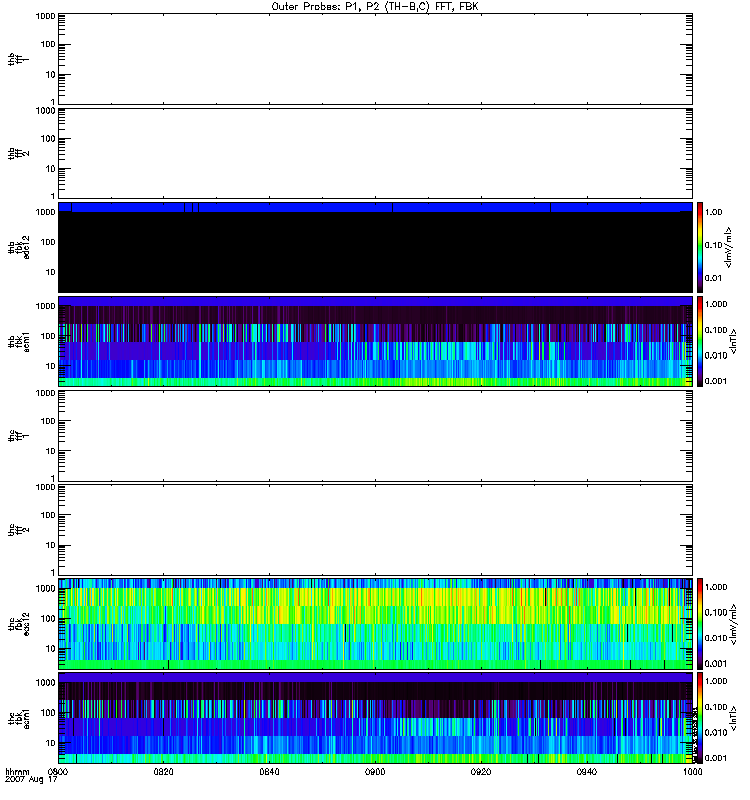Click the thc fbk edc12 spectrogram panel
This screenshot has width=750, height=800.
coord(375,623)
